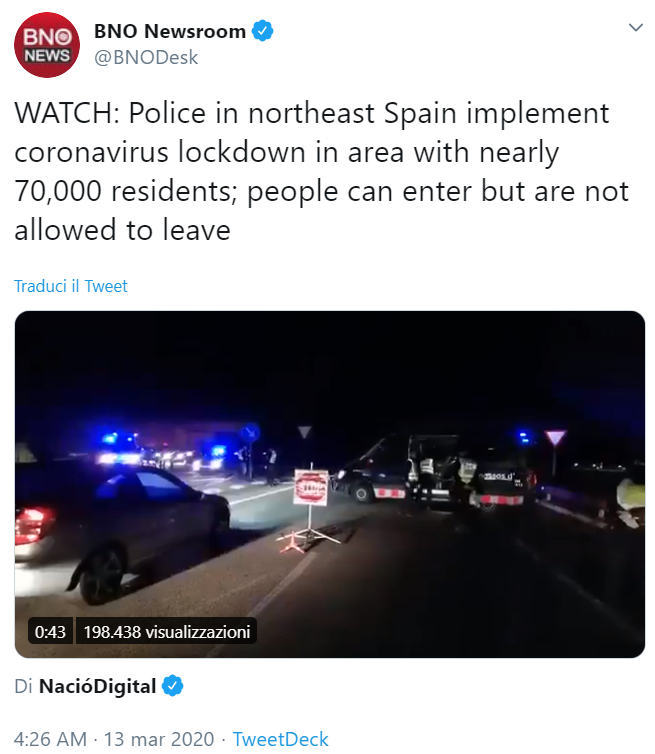Click NacióDigital verified checkmark badge
Screen dimensions: 655x754
tap(173, 686)
